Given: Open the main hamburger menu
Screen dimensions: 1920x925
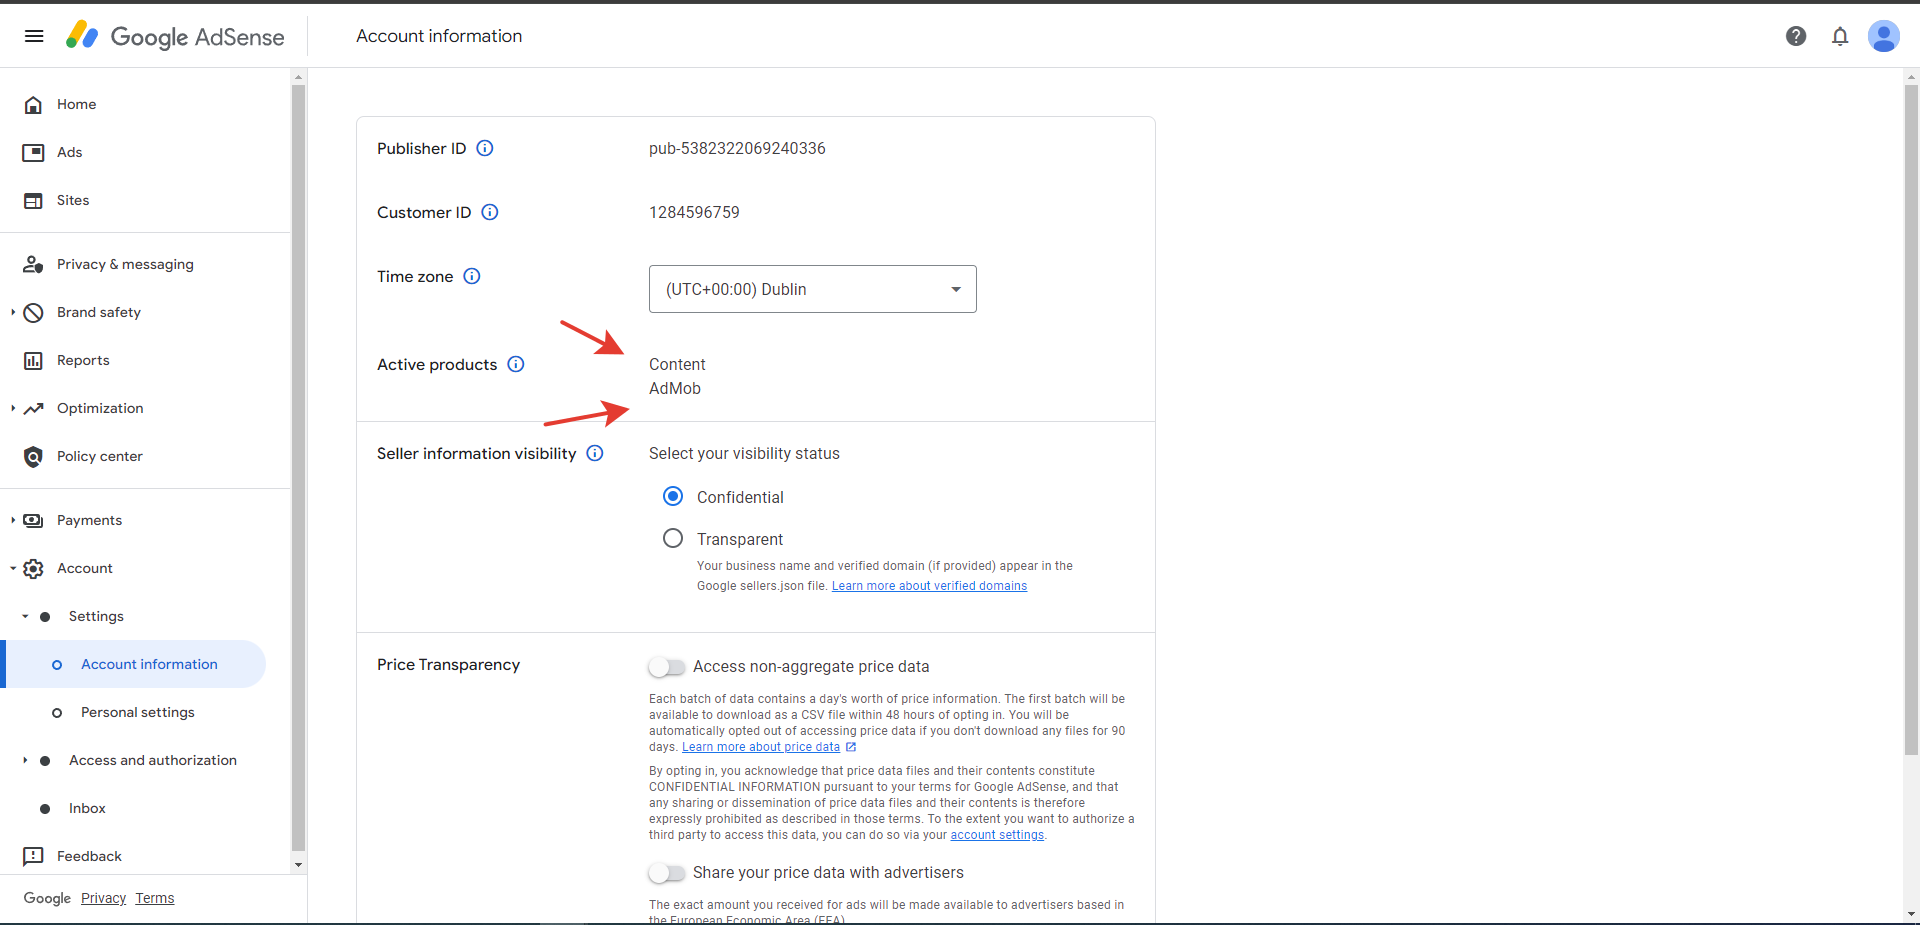Looking at the screenshot, I should (x=34, y=36).
